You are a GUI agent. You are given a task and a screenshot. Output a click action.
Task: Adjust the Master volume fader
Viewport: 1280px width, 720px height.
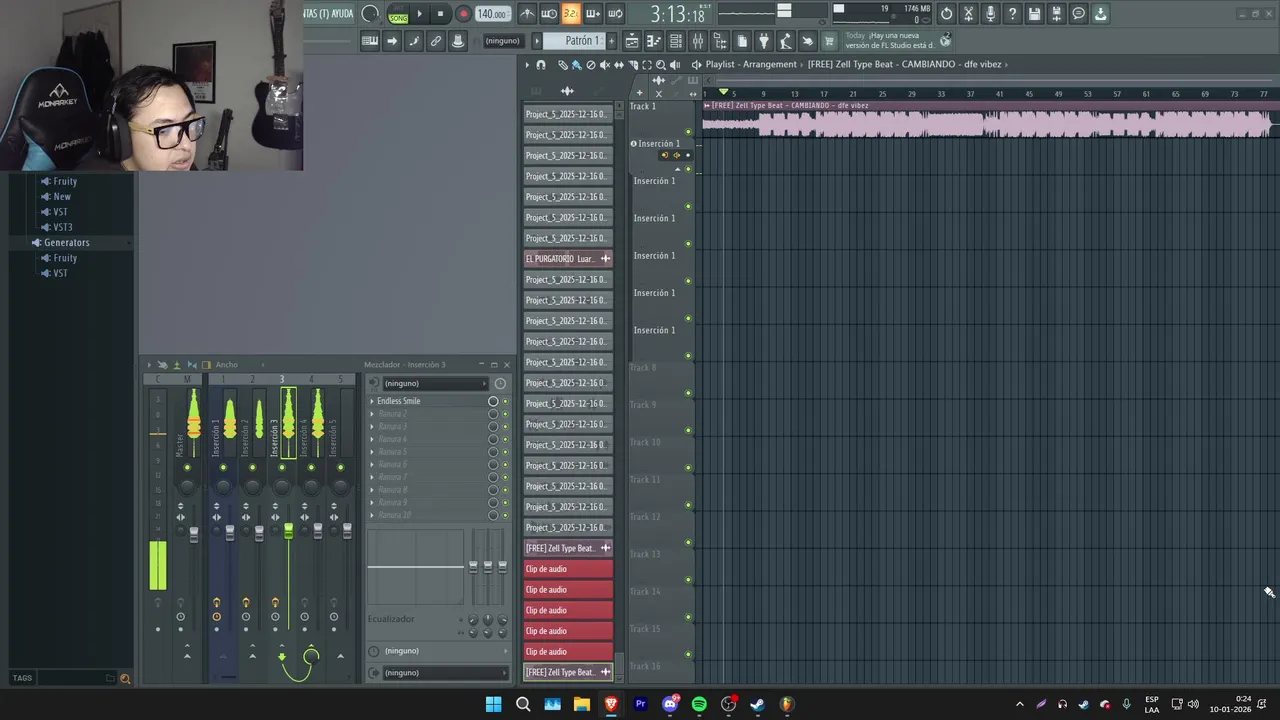click(194, 534)
